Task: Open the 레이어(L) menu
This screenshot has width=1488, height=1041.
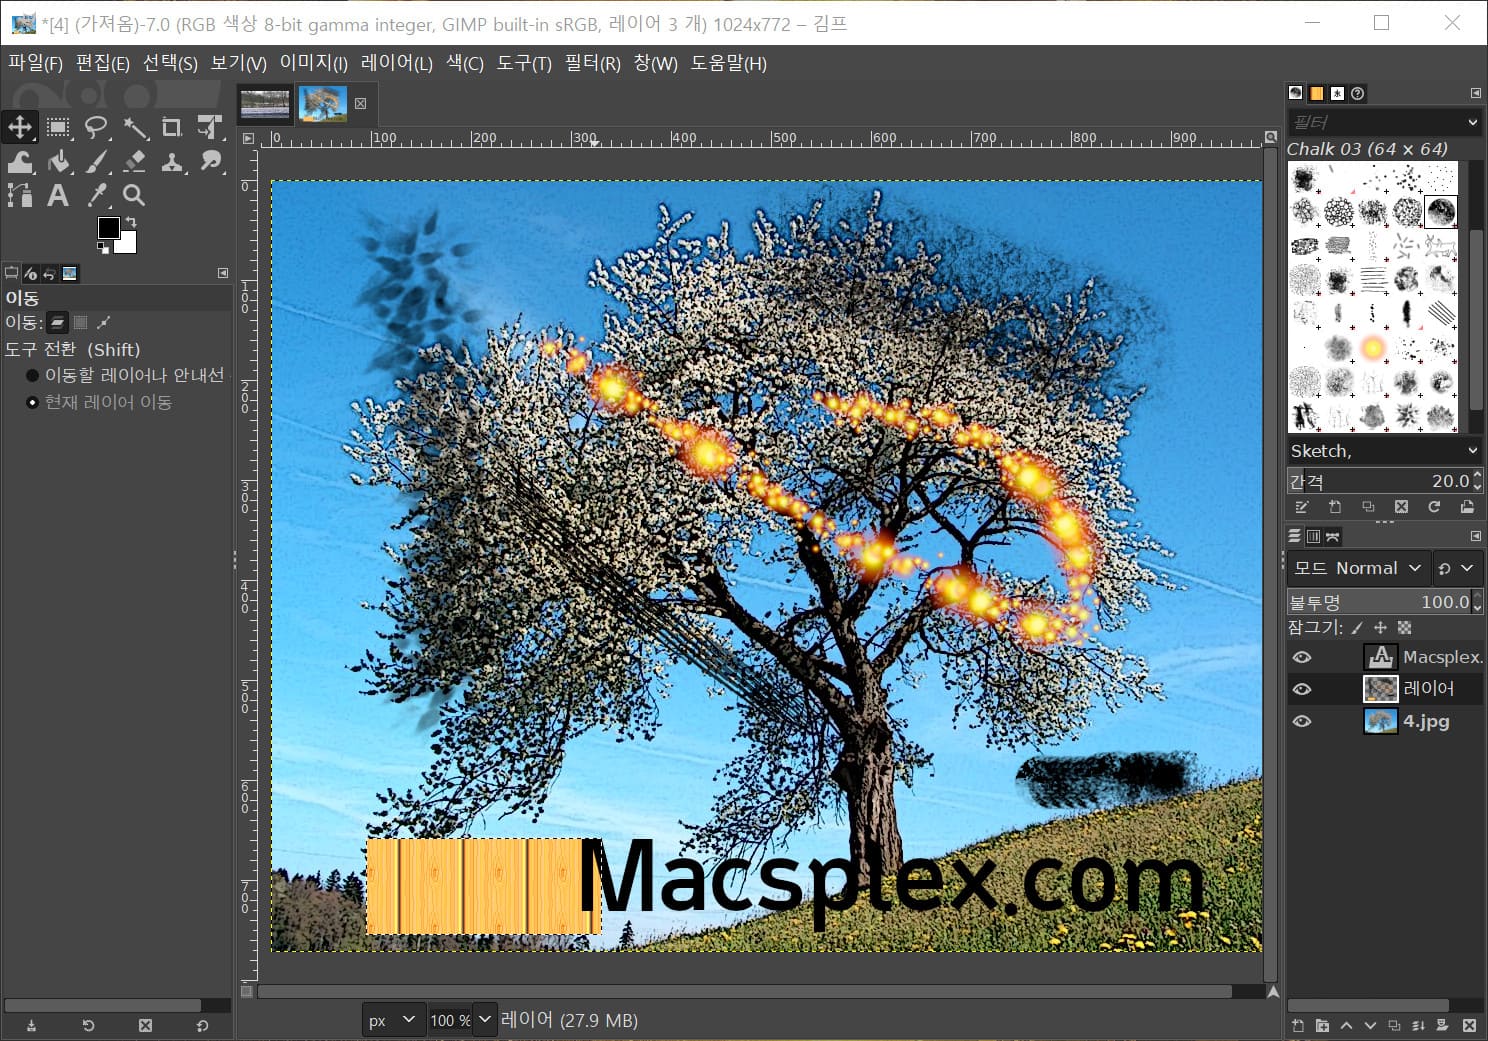Action: [x=396, y=63]
